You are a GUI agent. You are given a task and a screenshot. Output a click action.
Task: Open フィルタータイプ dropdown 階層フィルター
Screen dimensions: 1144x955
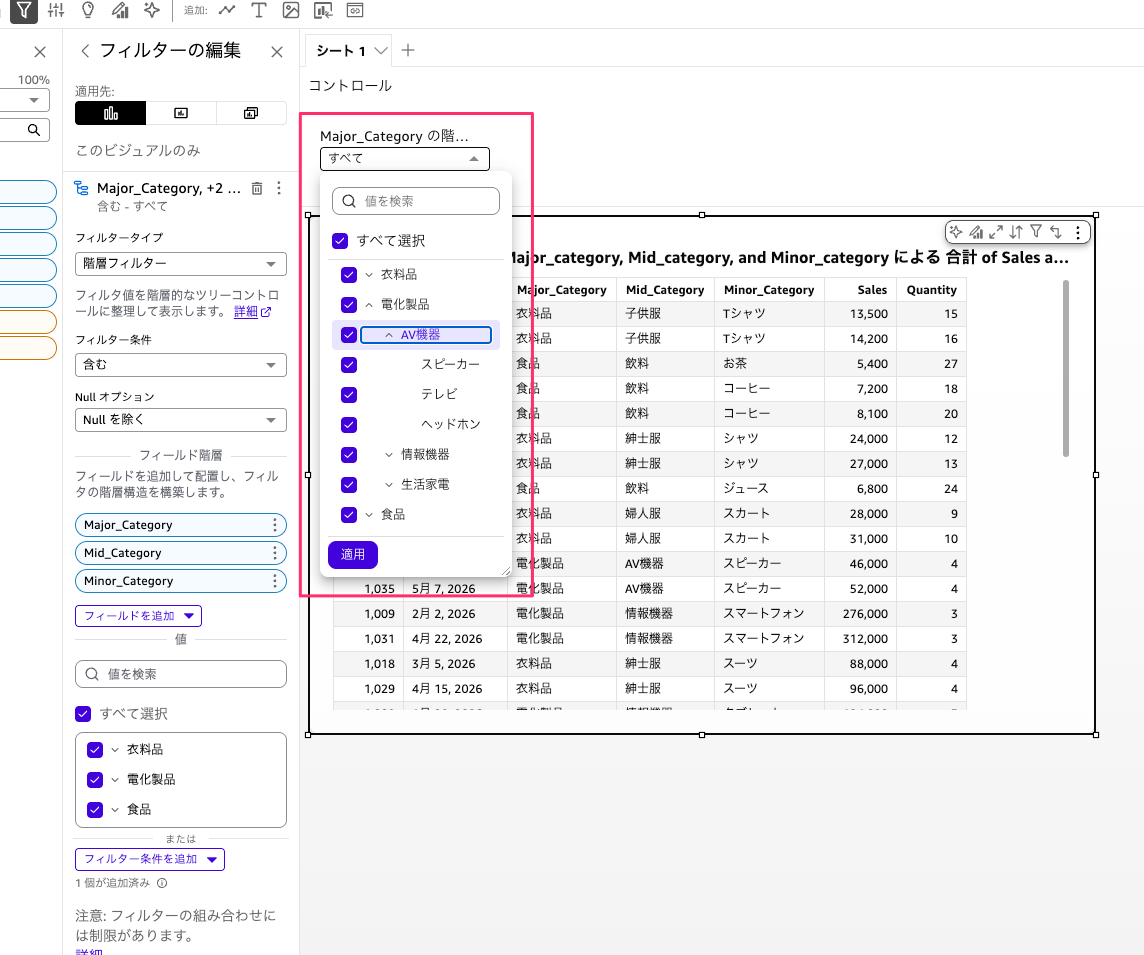(181, 264)
